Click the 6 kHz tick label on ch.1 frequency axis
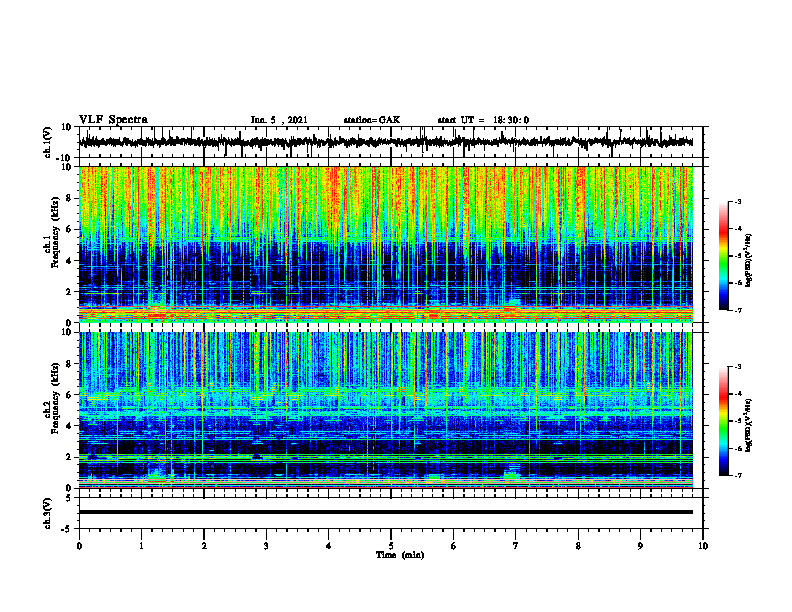 pos(70,229)
